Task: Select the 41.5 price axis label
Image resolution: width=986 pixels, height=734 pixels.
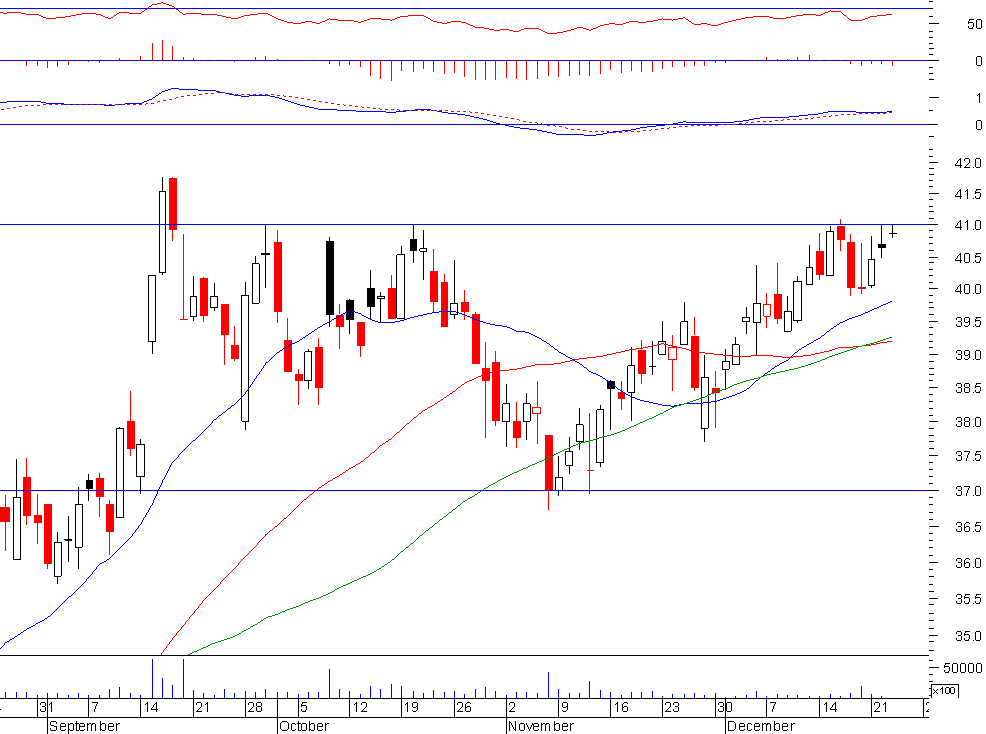Action: pyautogui.click(x=968, y=194)
